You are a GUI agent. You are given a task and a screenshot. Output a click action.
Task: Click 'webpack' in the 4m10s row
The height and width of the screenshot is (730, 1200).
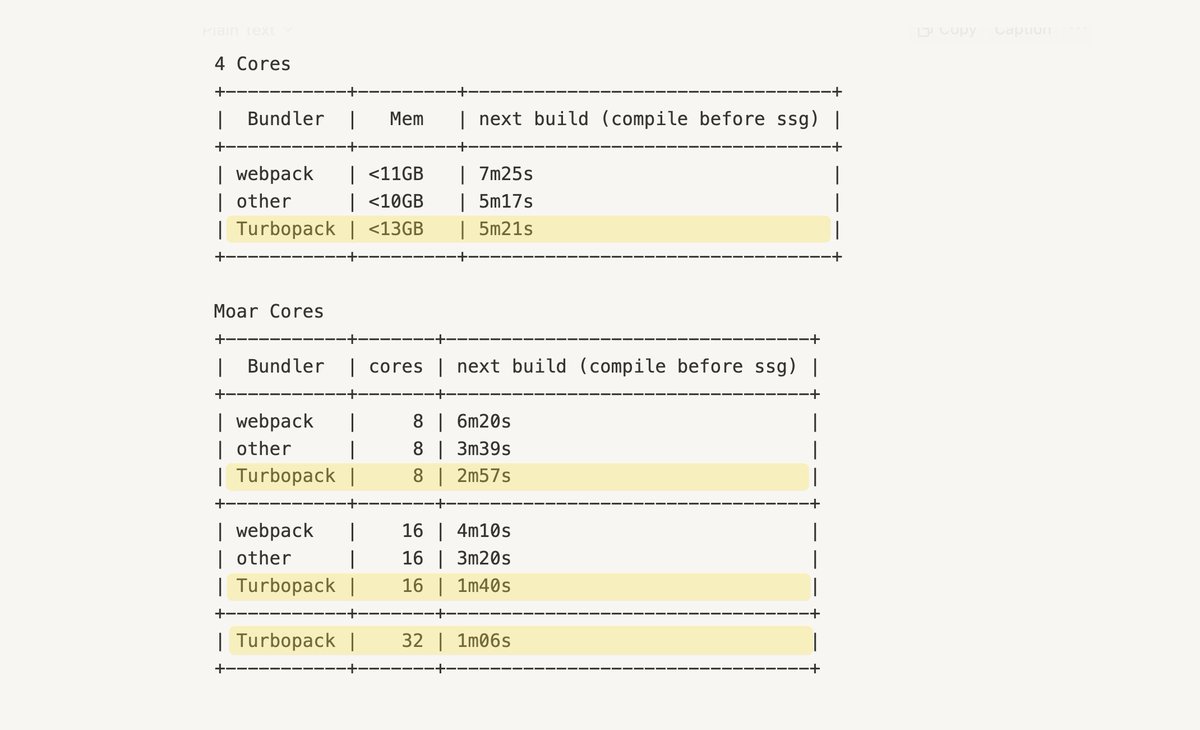275,531
